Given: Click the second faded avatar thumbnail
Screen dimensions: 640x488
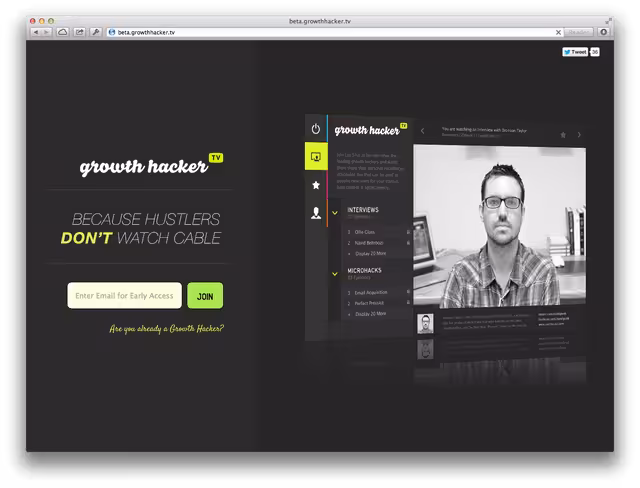Looking at the screenshot, I should (x=425, y=349).
